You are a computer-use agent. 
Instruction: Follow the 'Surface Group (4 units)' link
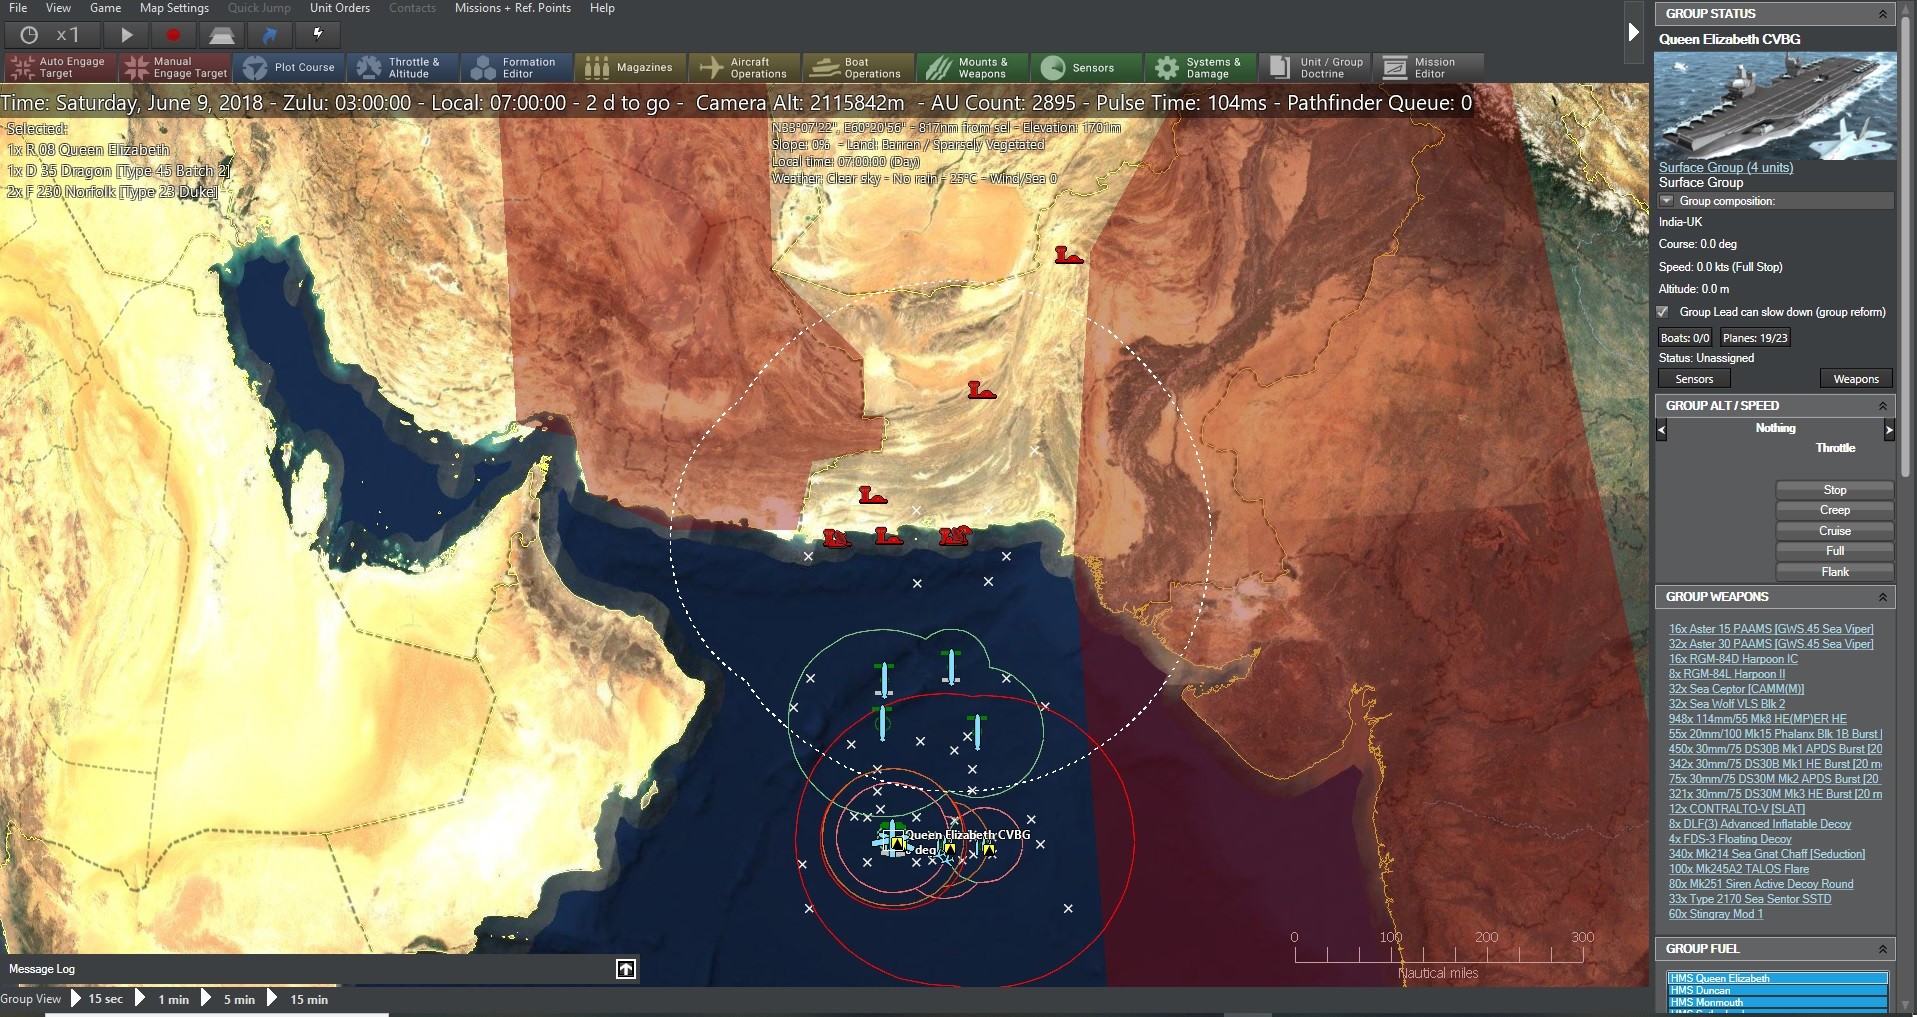(1725, 167)
